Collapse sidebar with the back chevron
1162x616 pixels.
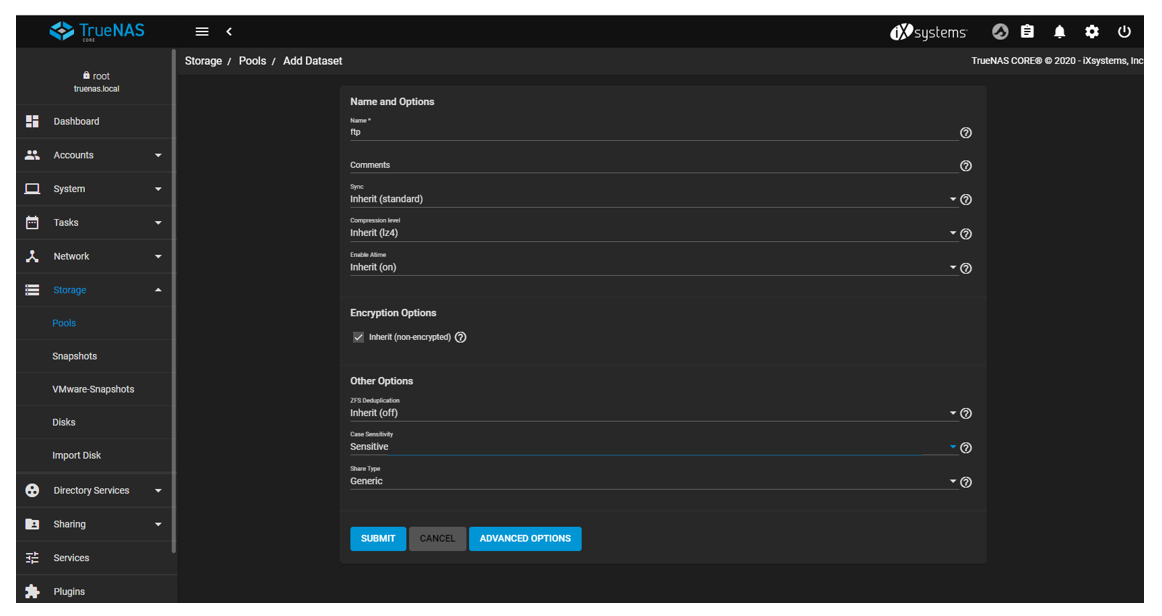(229, 31)
